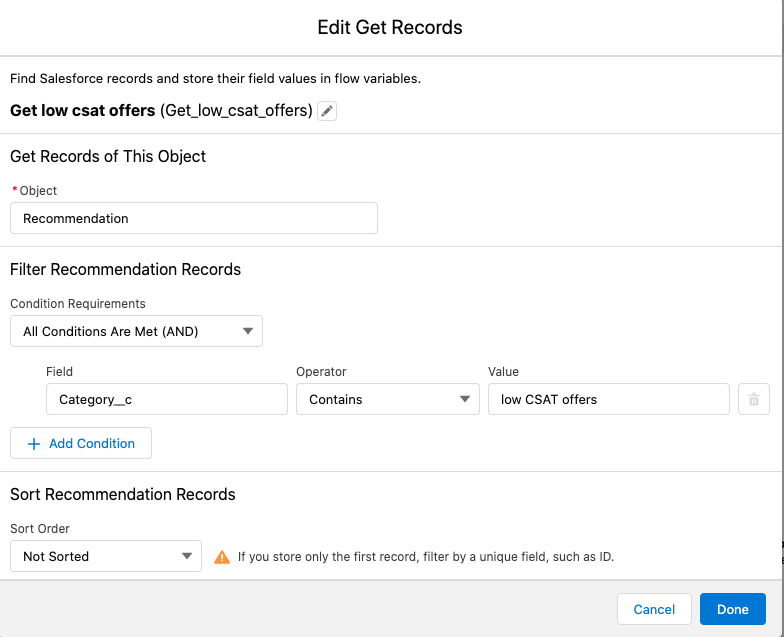Click the Filter Recommendation Records heading

coord(125,269)
